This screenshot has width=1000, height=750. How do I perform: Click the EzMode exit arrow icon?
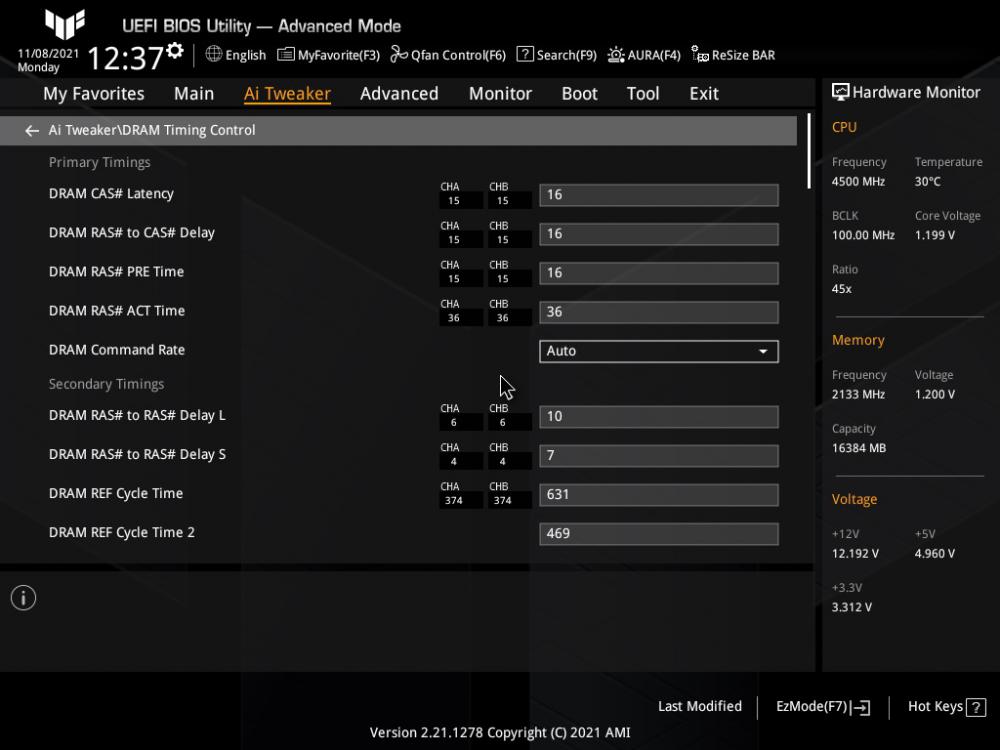point(860,707)
